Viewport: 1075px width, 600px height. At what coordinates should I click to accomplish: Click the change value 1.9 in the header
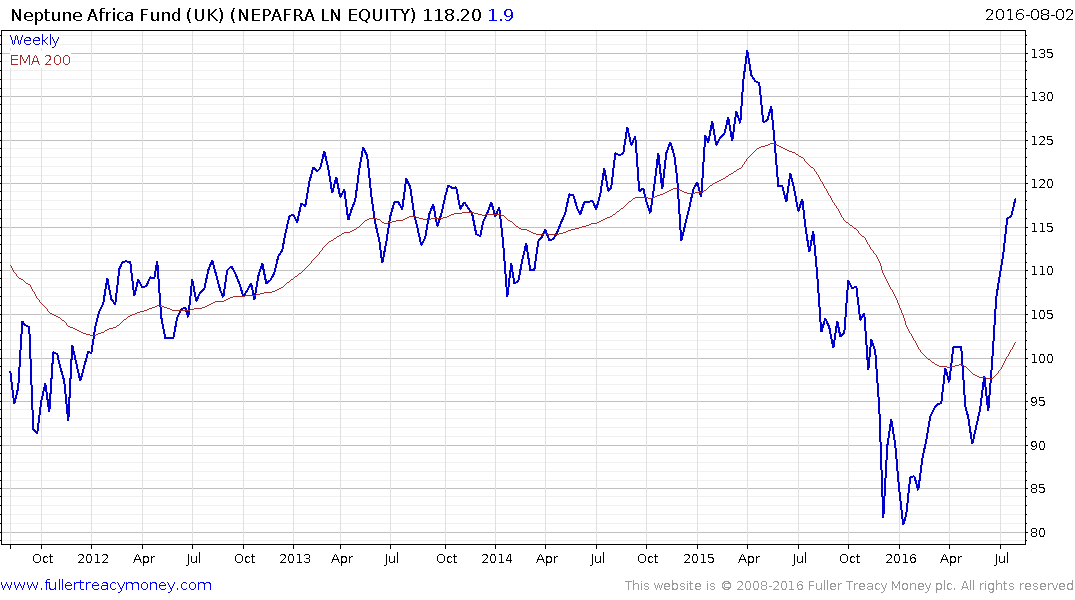tap(500, 15)
